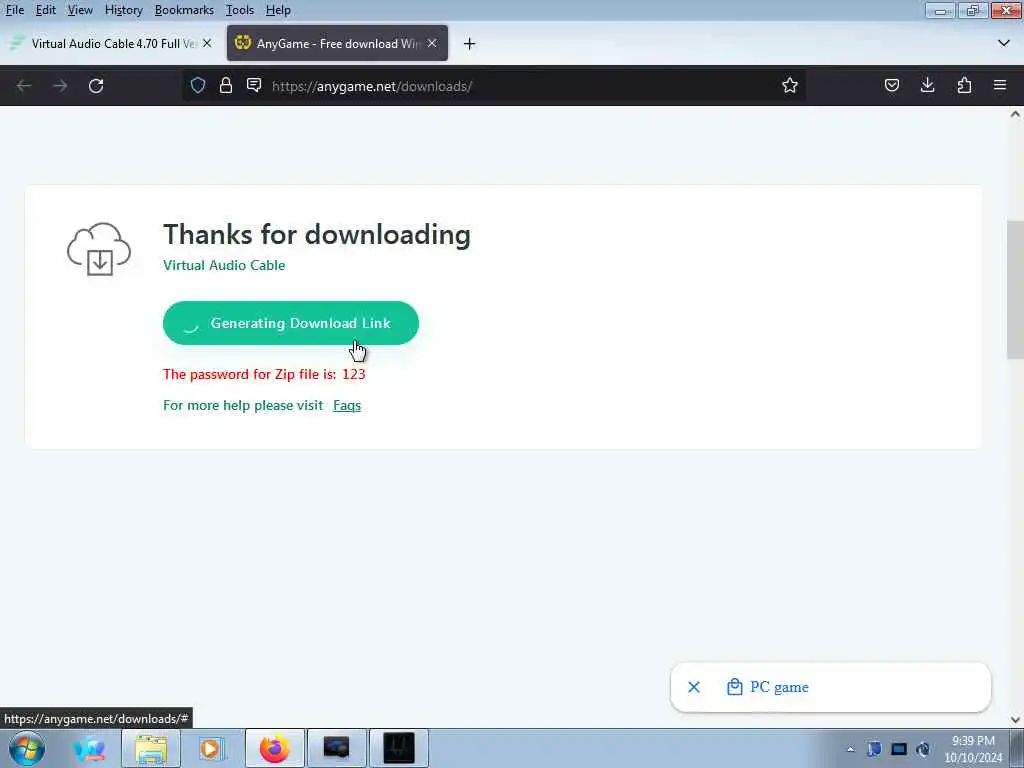This screenshot has height=768, width=1024.
Task: Click the network monitor tray icon
Action: pyautogui.click(x=899, y=749)
